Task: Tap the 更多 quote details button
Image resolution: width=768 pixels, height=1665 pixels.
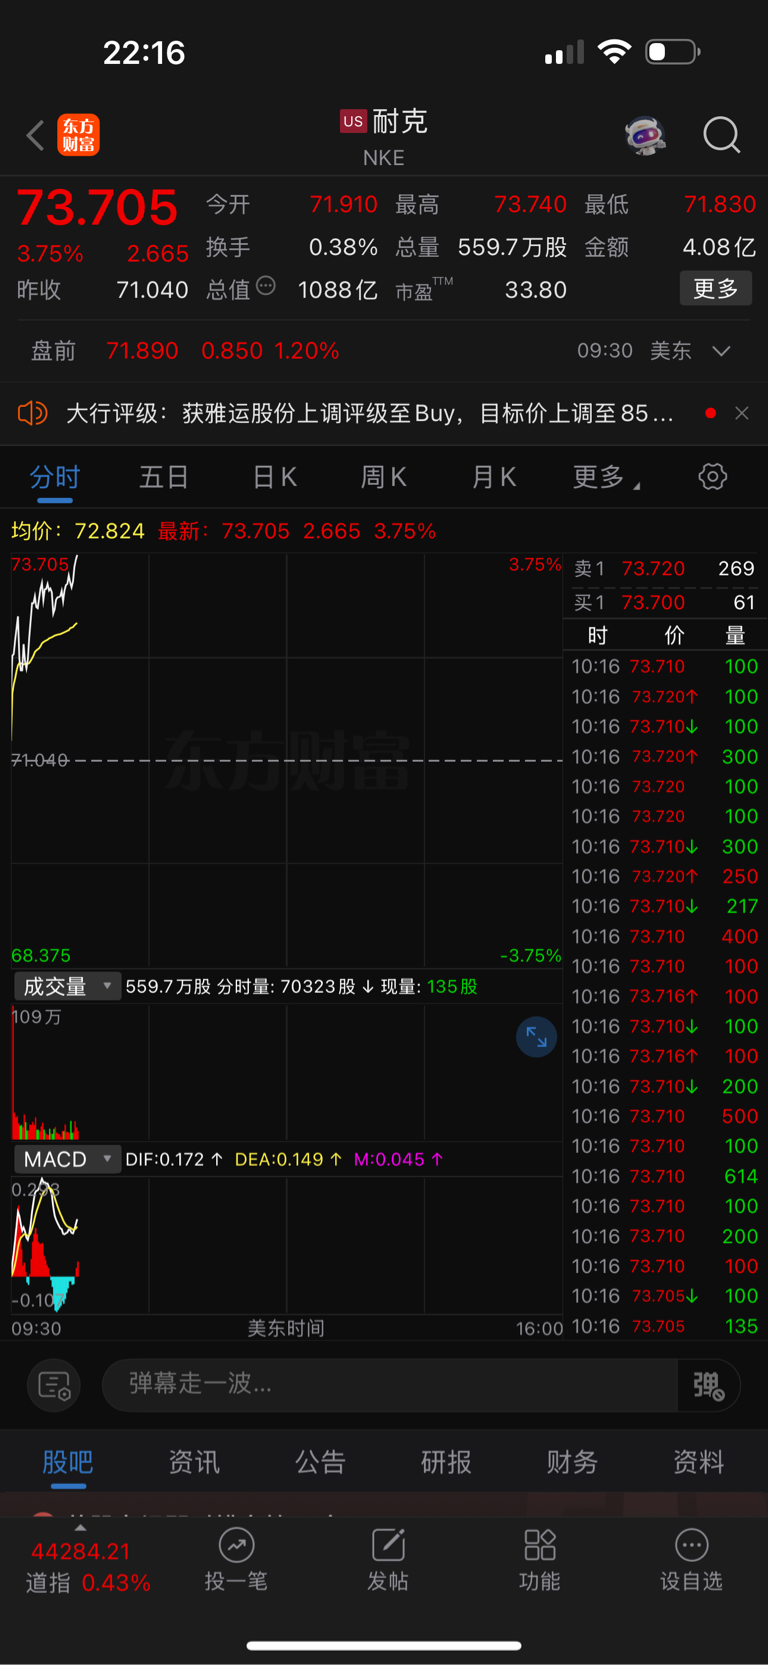Action: point(716,289)
